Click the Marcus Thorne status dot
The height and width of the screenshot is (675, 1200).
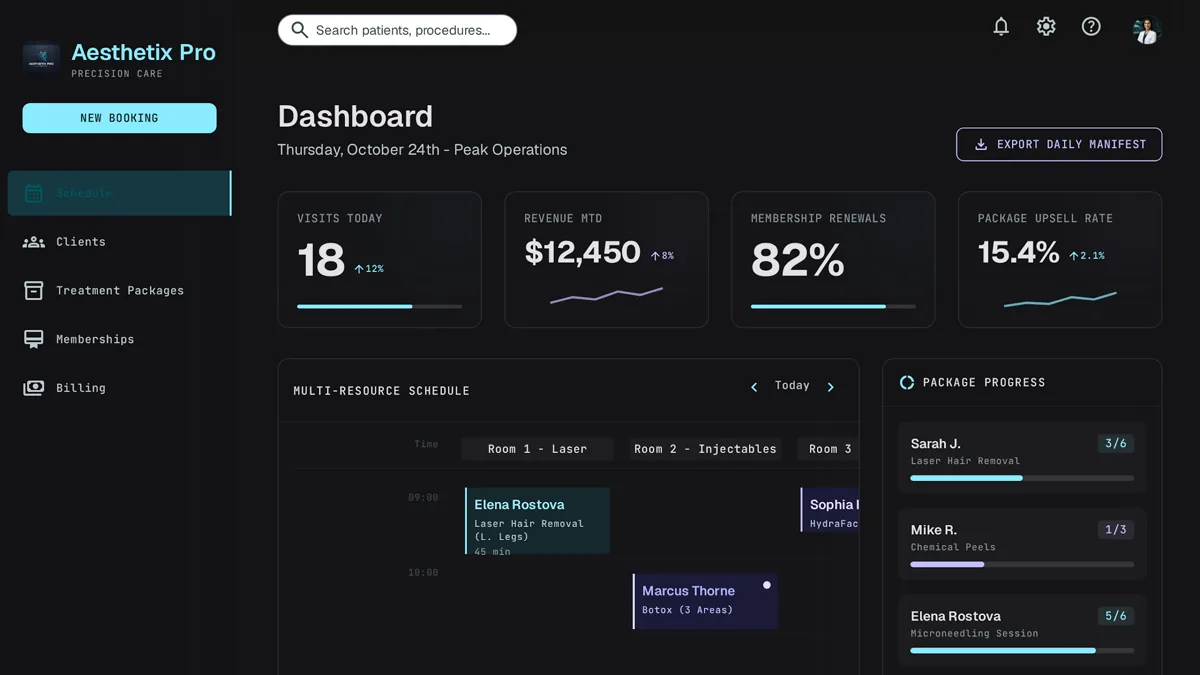click(767, 585)
